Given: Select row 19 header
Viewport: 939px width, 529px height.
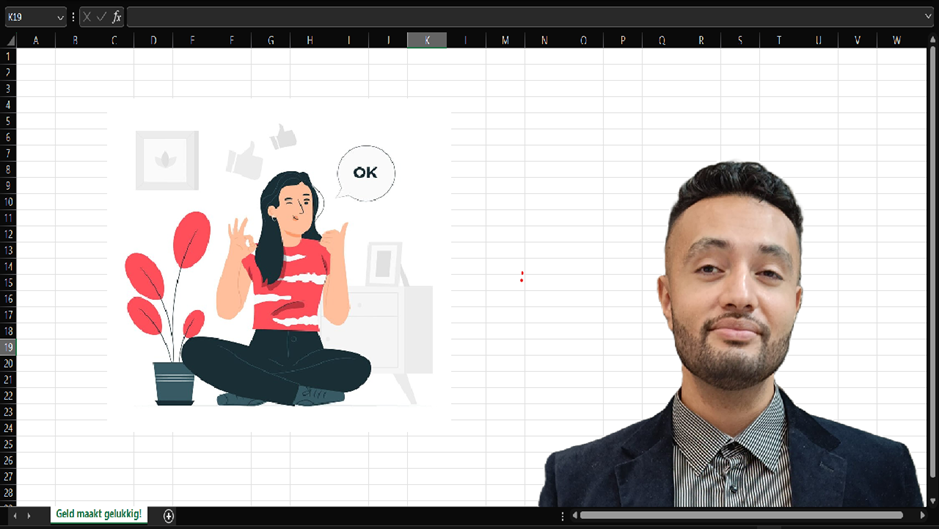Looking at the screenshot, I should pyautogui.click(x=8, y=347).
